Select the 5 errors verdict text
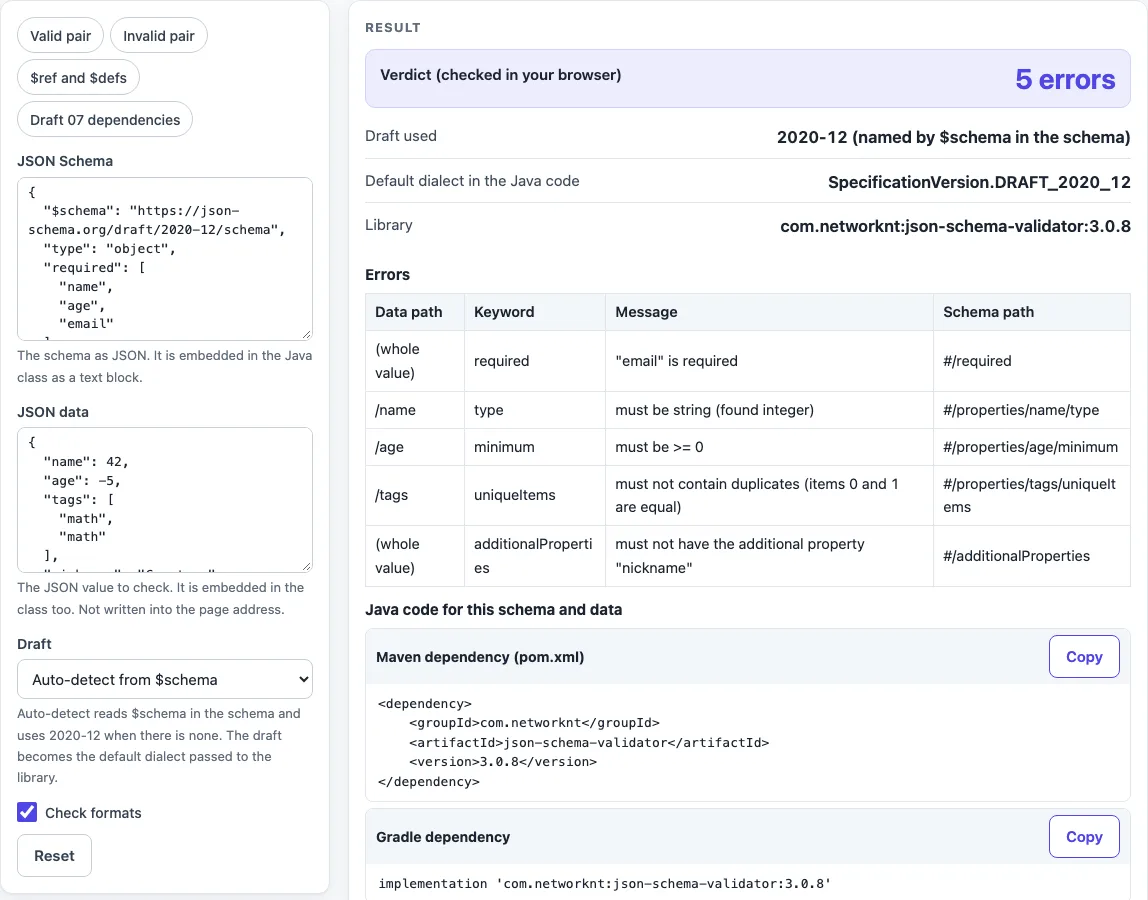This screenshot has width=1148, height=900. (1065, 79)
